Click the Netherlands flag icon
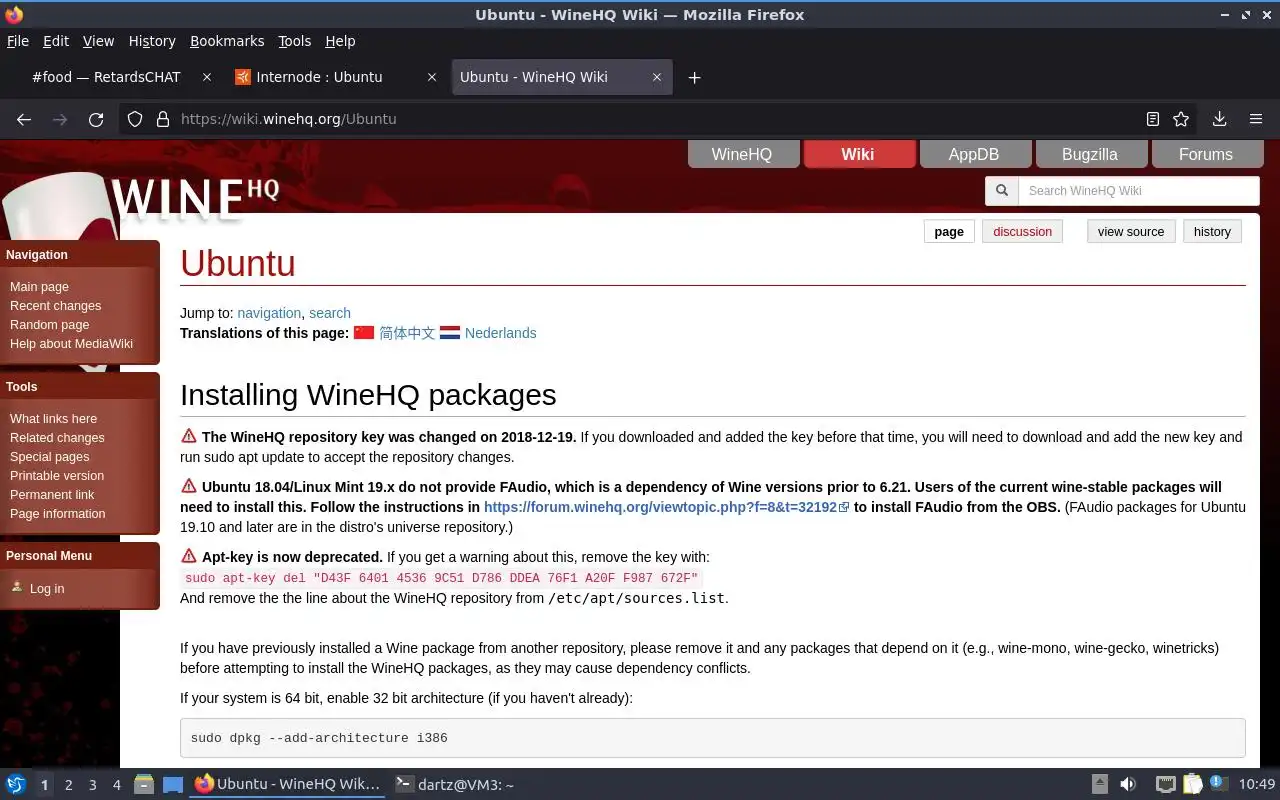Image resolution: width=1280 pixels, height=800 pixels. pyautogui.click(x=450, y=333)
